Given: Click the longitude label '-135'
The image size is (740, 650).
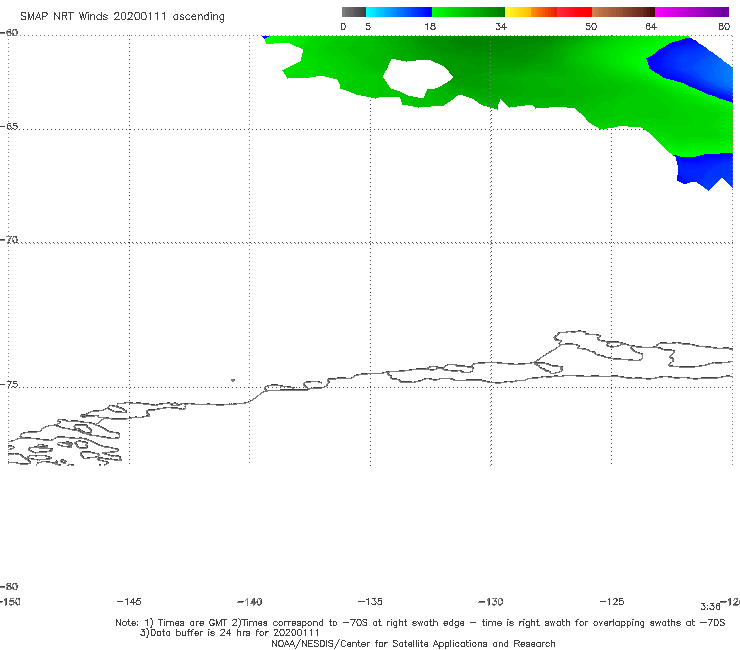Looking at the screenshot, I should pos(370,601).
